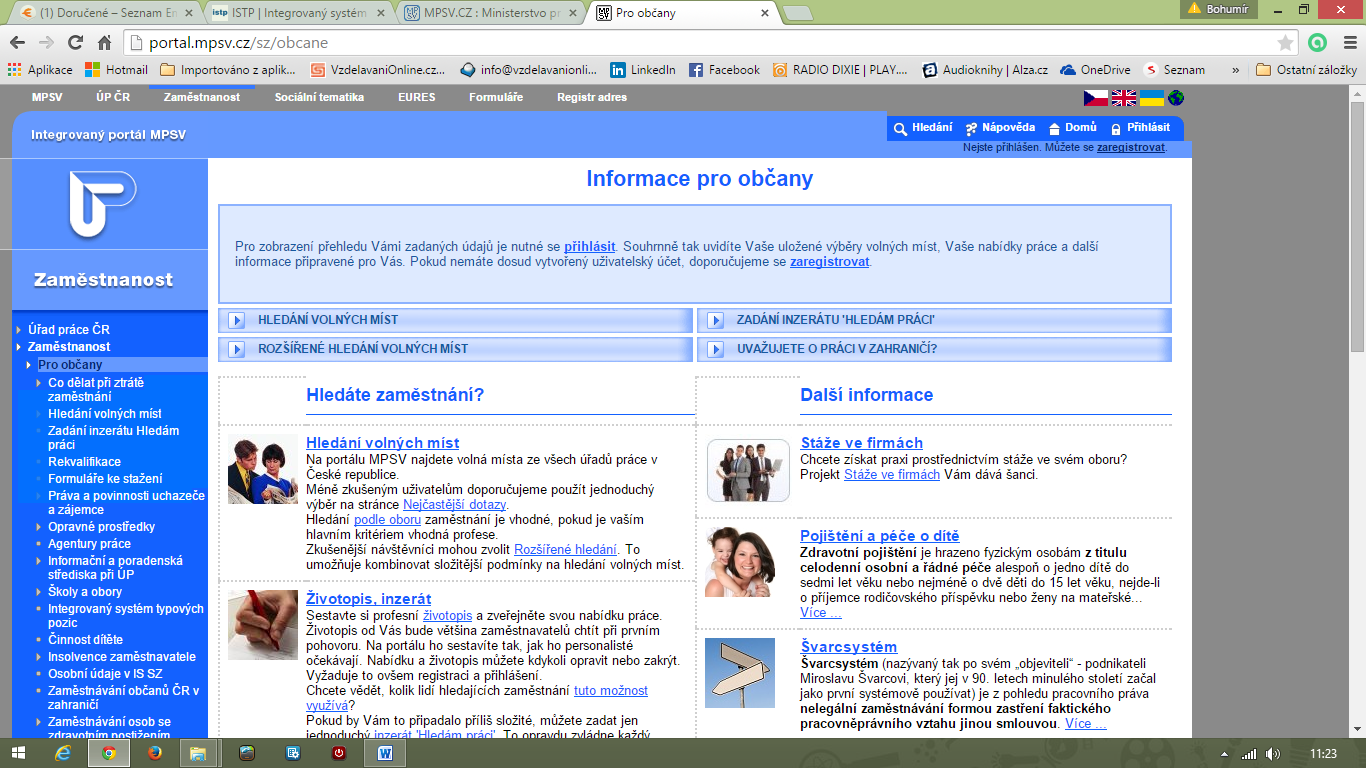Open the Aplikace bookmarks shortcut
Image resolution: width=1366 pixels, height=768 pixels.
click(40, 70)
